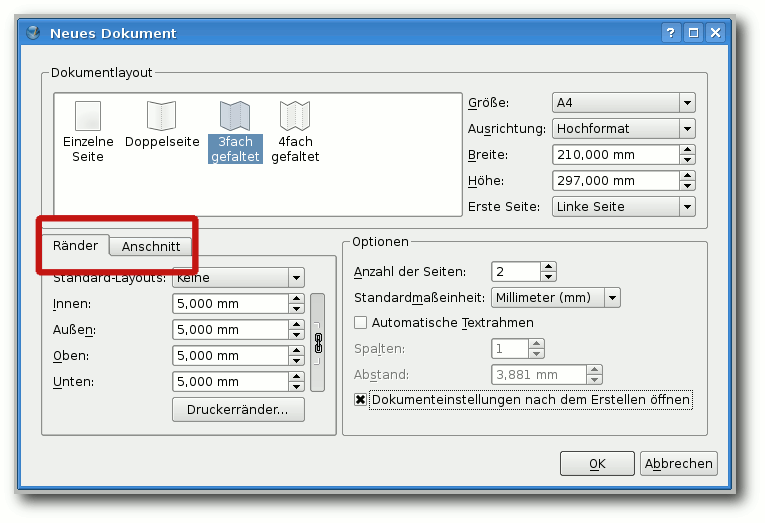Decrease the Breite value
Image resolution: width=765 pixels, height=523 pixels.
[687, 160]
